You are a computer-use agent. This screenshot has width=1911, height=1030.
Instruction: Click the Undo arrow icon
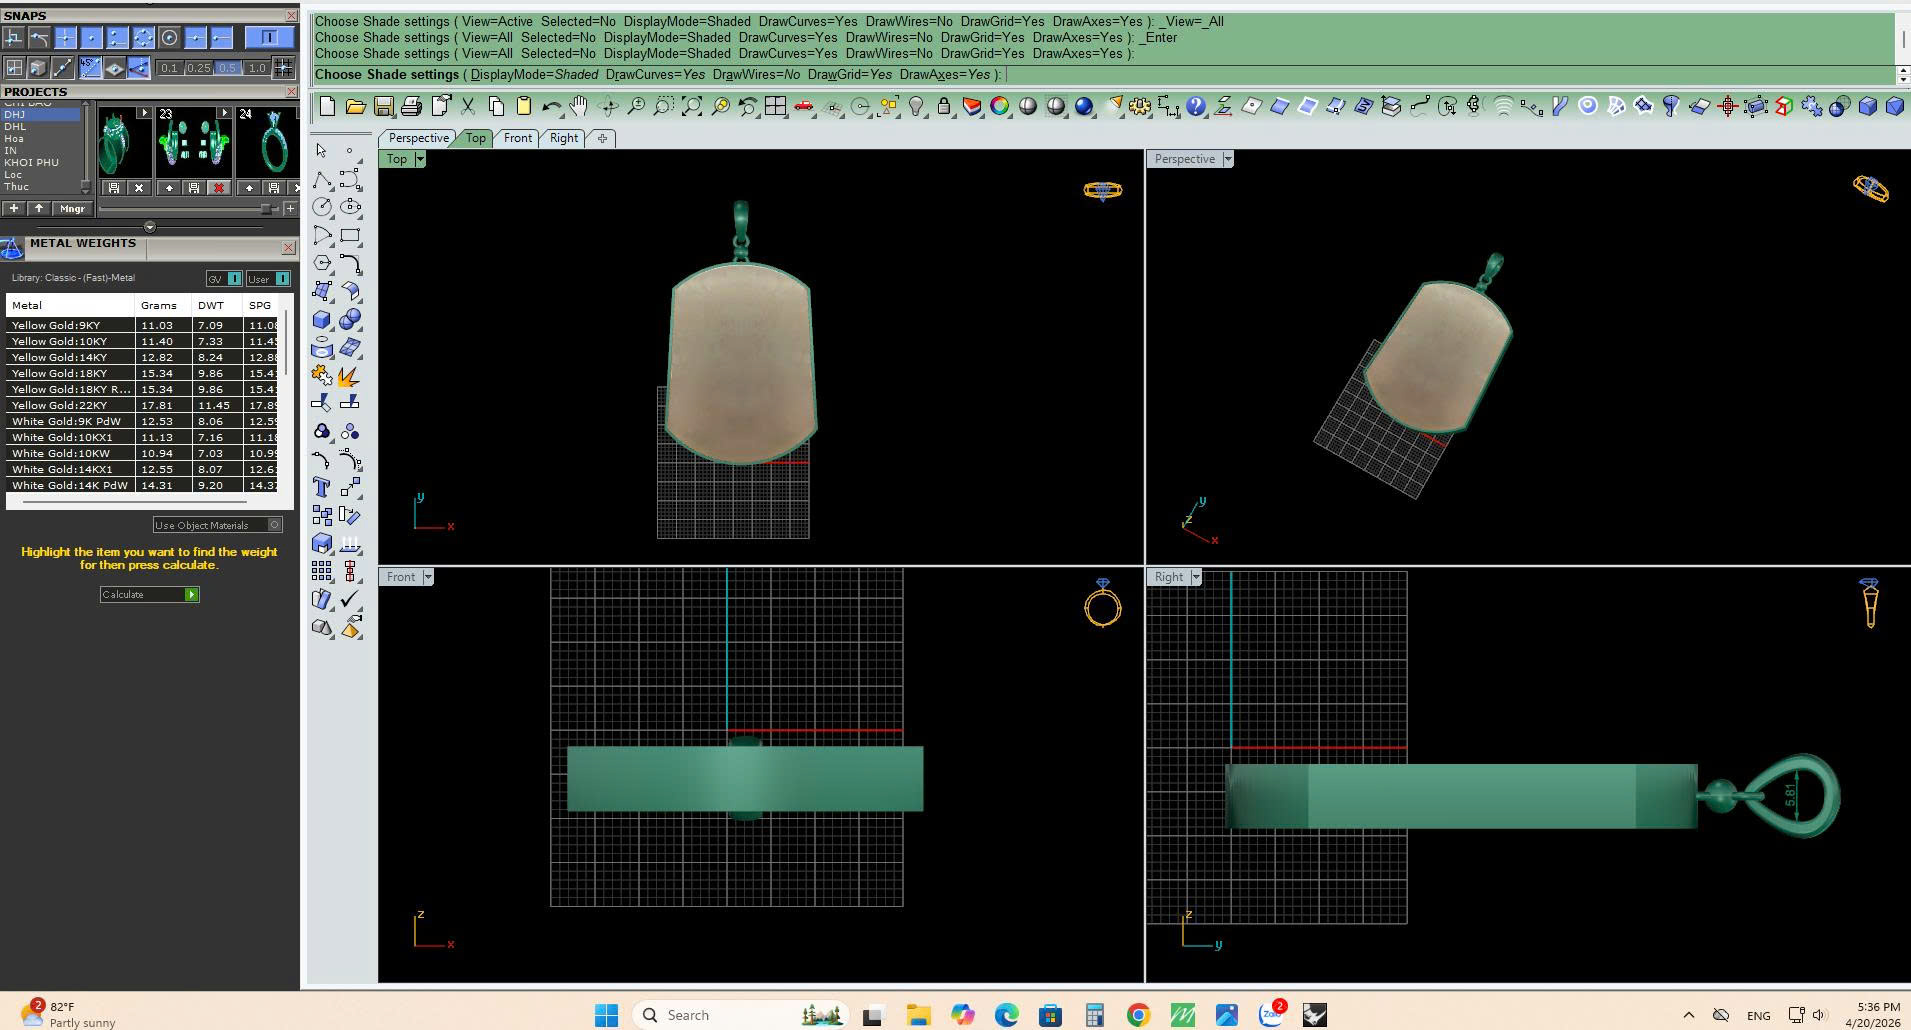coord(551,106)
